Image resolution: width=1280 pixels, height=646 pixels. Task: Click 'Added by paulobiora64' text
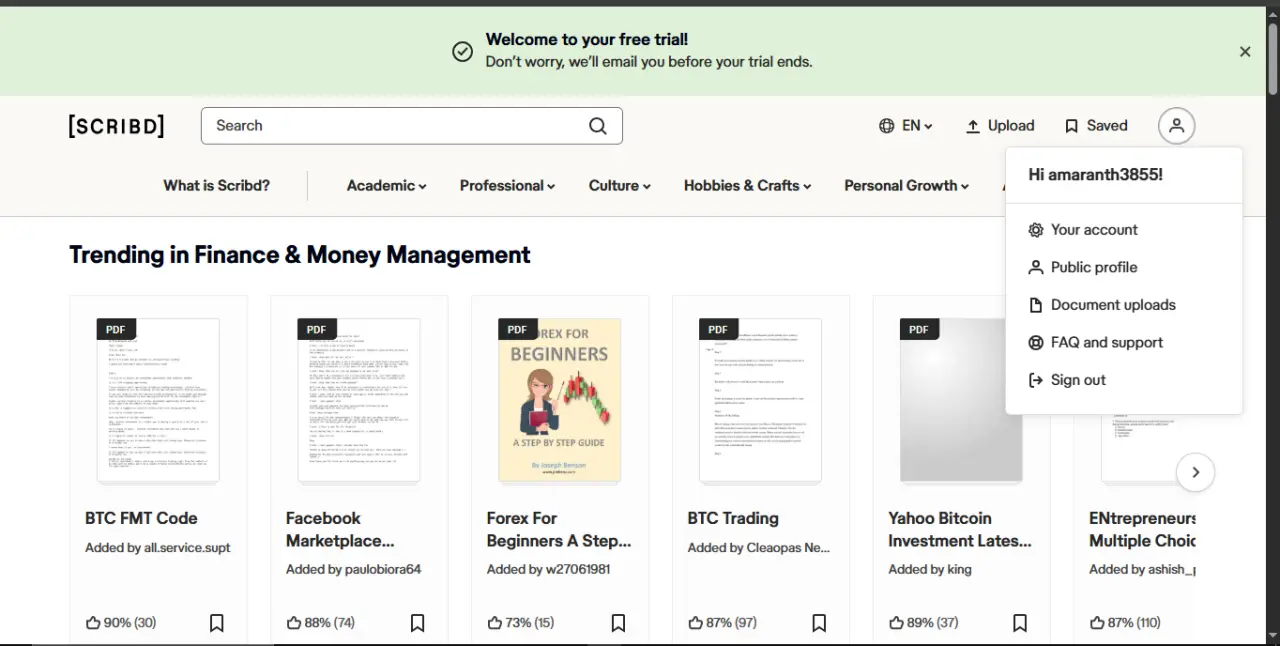point(353,570)
